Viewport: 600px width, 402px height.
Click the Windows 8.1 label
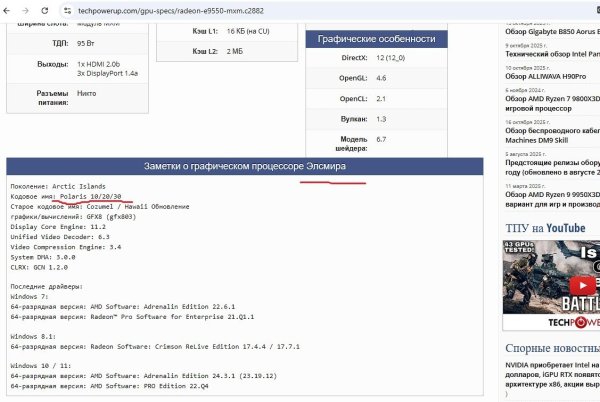33,337
